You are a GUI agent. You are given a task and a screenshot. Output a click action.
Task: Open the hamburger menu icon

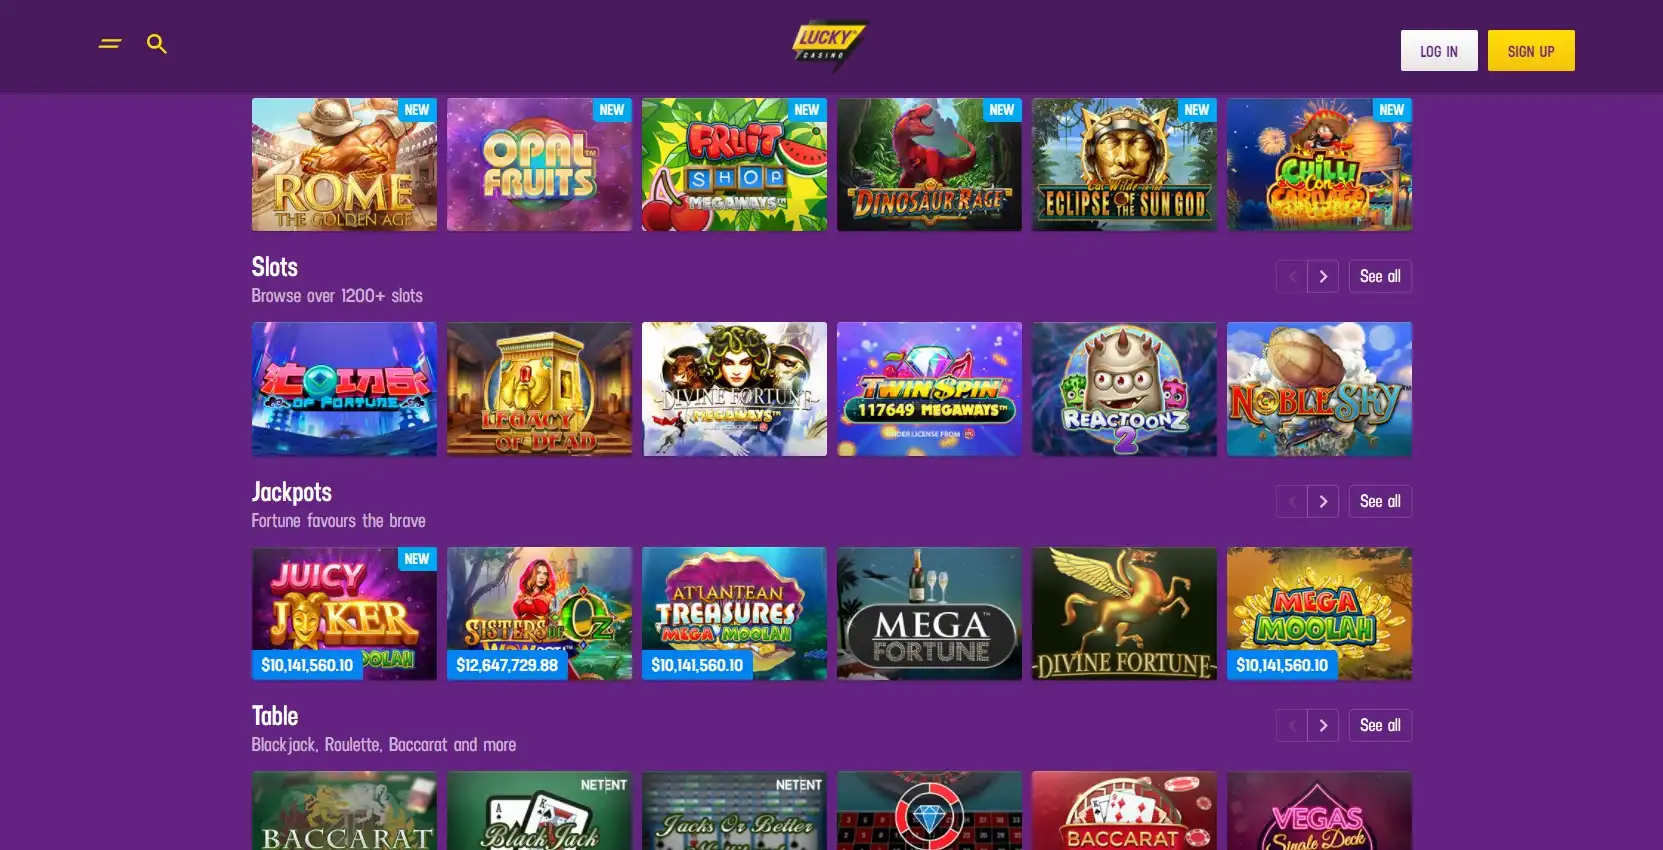coord(110,44)
